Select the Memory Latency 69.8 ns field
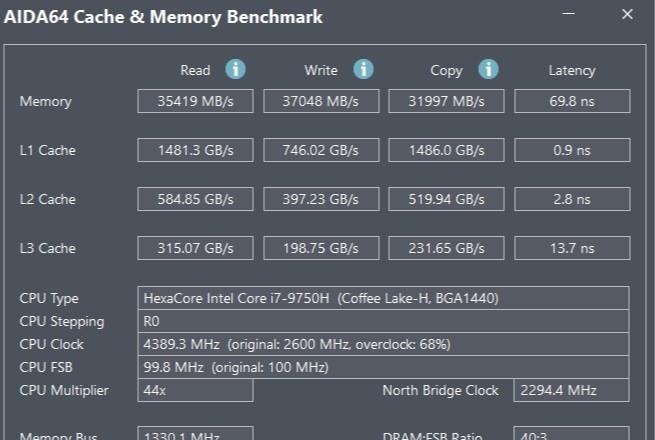This screenshot has width=655, height=440. (572, 101)
